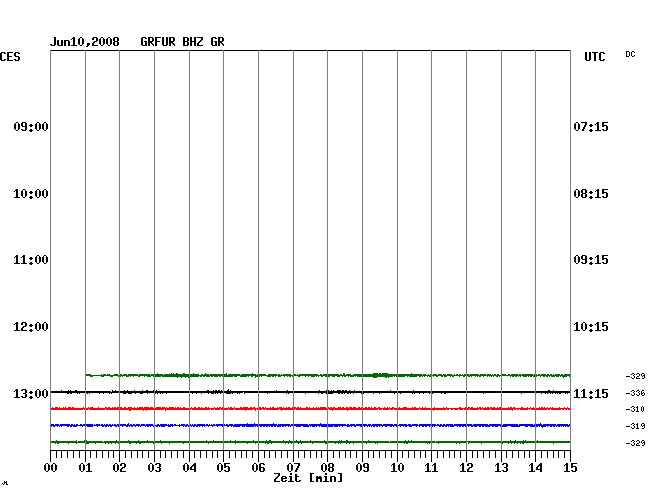Select the 11:00 CES time label

tap(31, 260)
